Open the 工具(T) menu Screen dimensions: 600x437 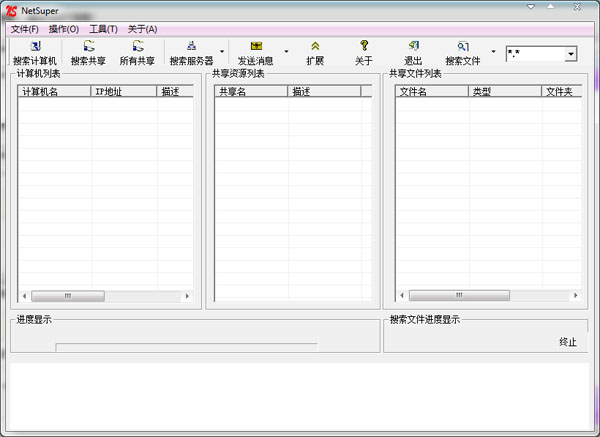(x=103, y=29)
